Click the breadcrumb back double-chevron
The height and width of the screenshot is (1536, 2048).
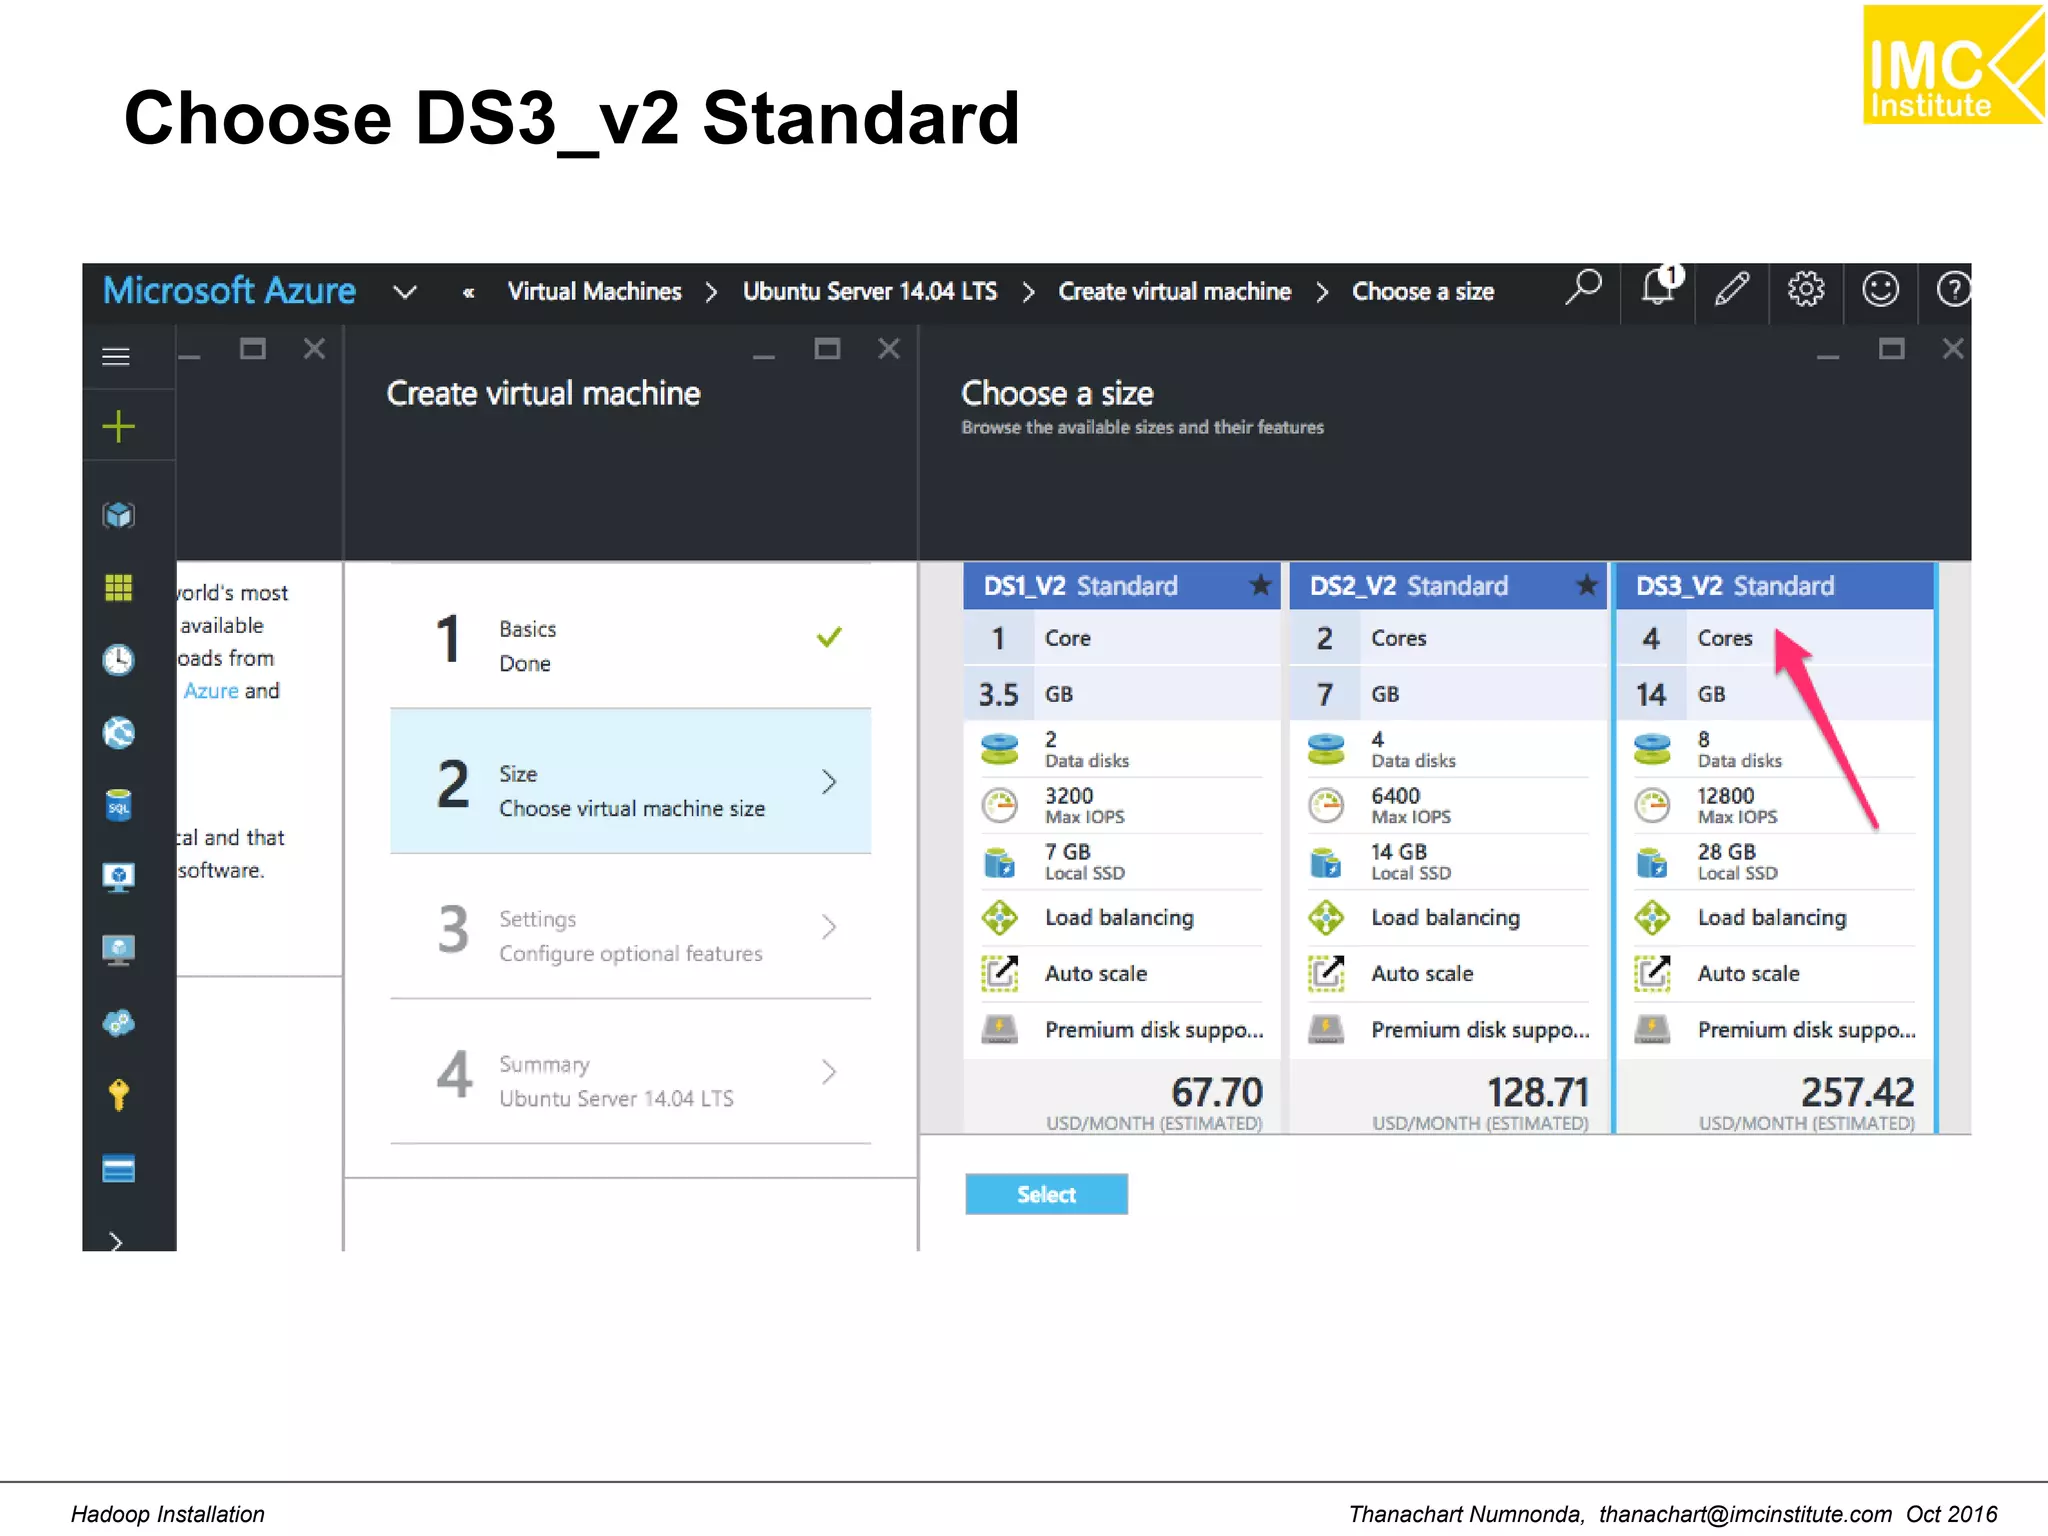coord(468,293)
